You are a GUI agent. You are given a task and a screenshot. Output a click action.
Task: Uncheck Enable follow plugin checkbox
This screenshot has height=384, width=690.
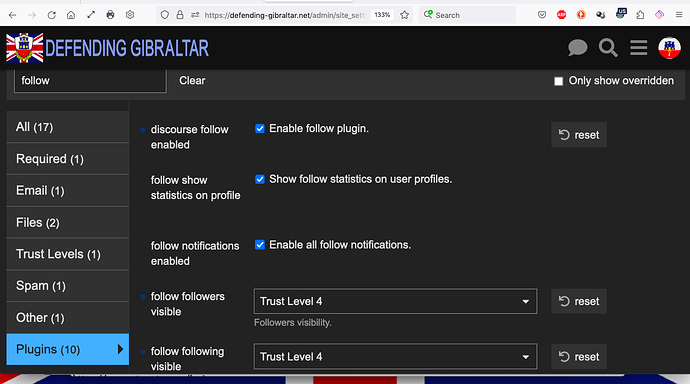pyautogui.click(x=260, y=128)
